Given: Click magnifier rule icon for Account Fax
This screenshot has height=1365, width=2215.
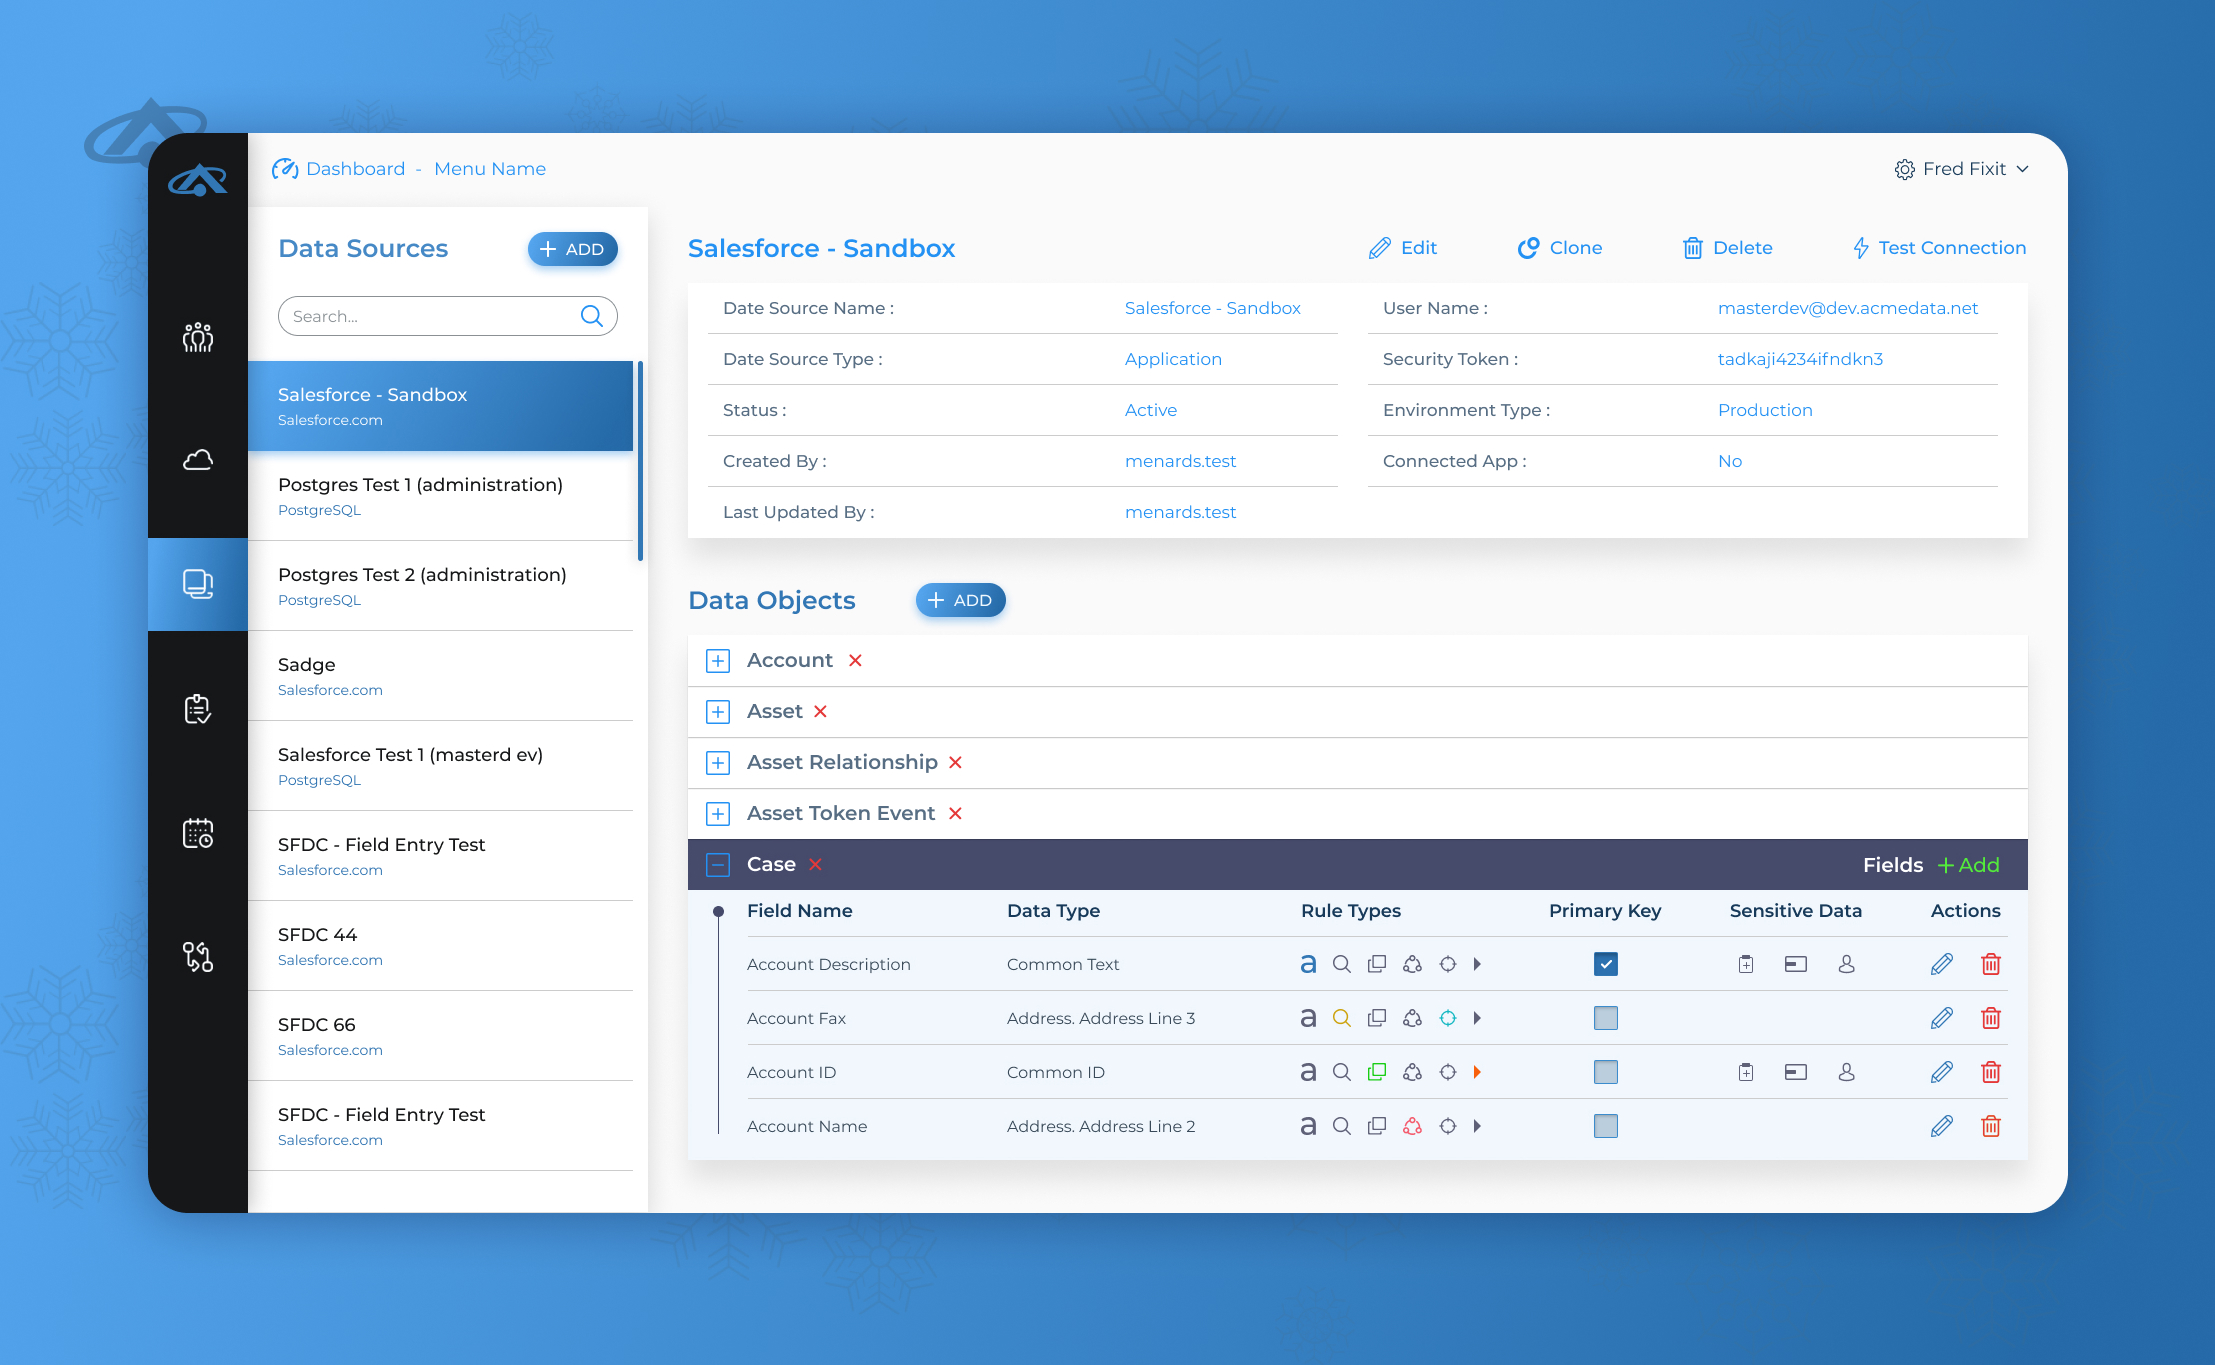Looking at the screenshot, I should 1342,1018.
